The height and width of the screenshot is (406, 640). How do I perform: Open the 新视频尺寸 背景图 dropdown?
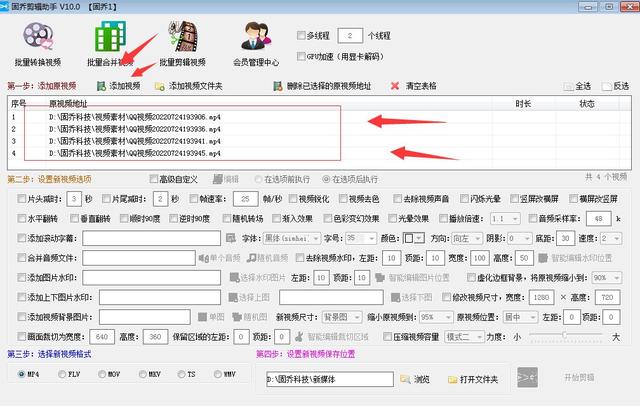[342, 317]
